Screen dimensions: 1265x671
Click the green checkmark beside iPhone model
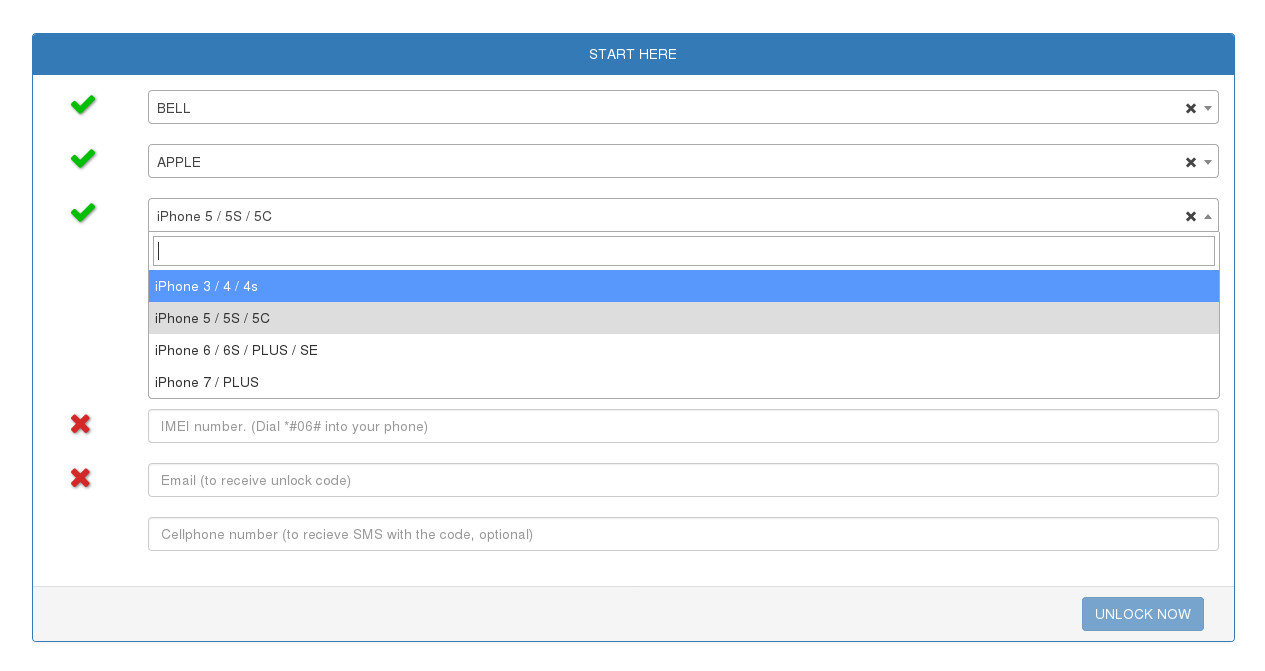[83, 212]
